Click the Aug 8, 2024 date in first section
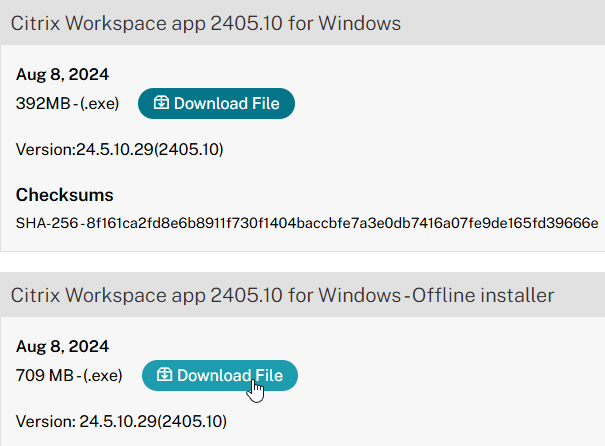Image resolution: width=605 pixels, height=446 pixels. tap(62, 74)
